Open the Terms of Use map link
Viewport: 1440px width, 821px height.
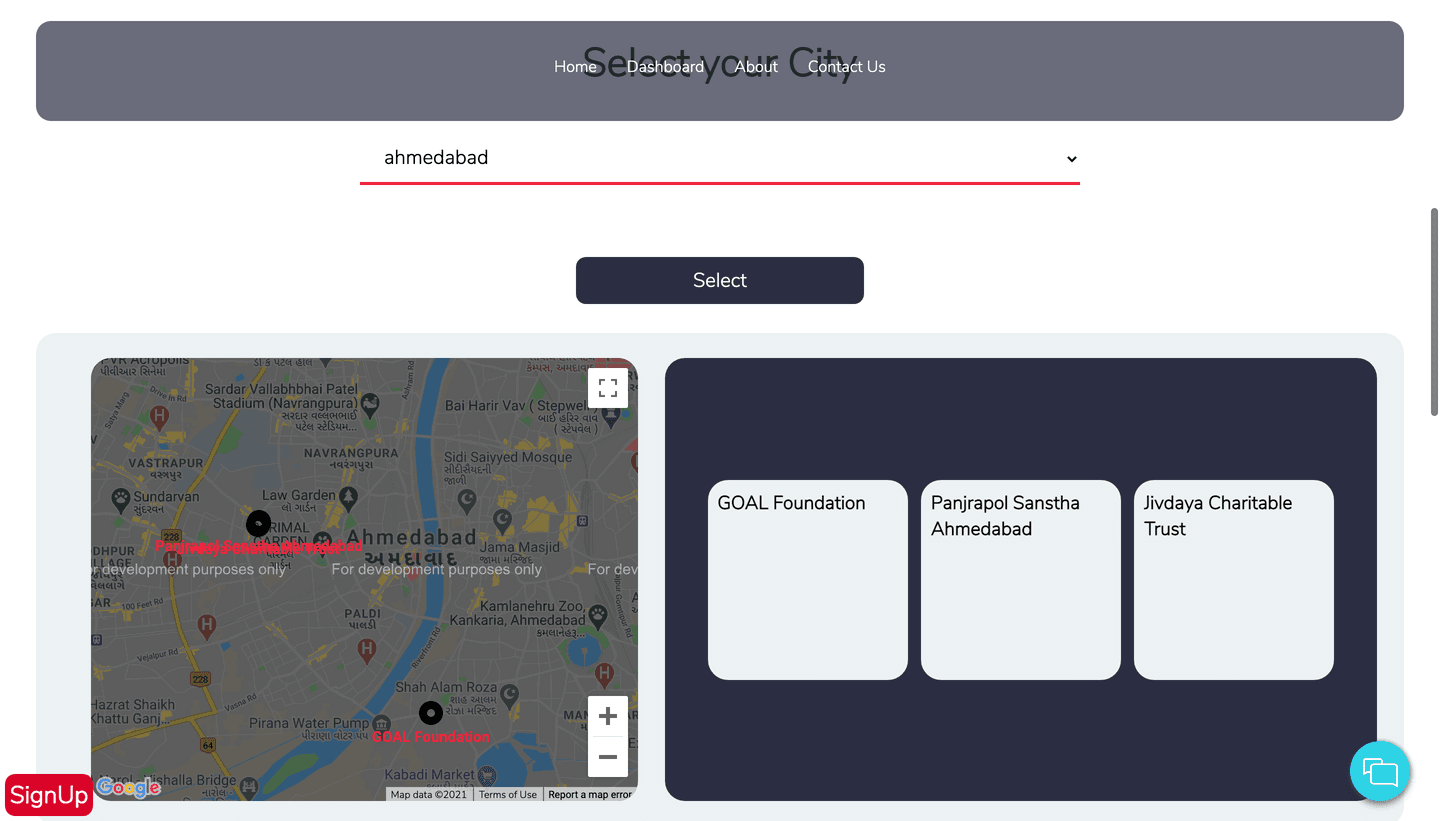[508, 795]
